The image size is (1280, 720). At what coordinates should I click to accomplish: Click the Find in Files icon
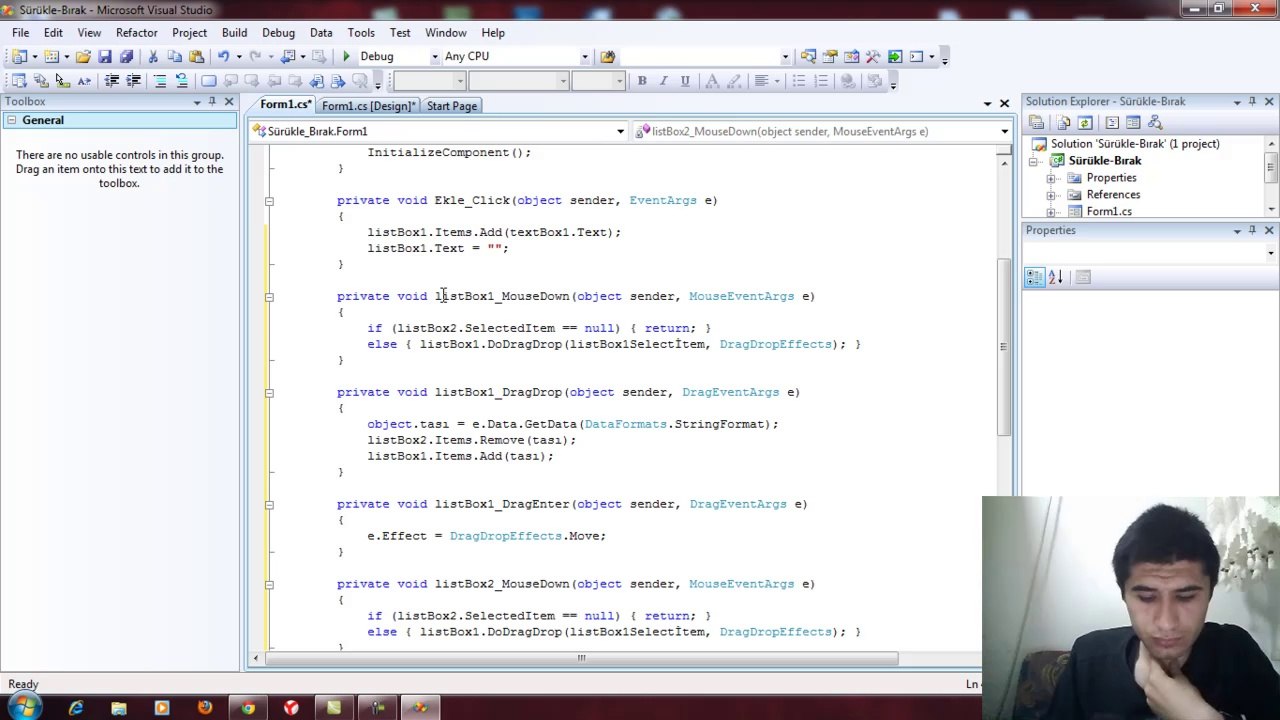[608, 57]
